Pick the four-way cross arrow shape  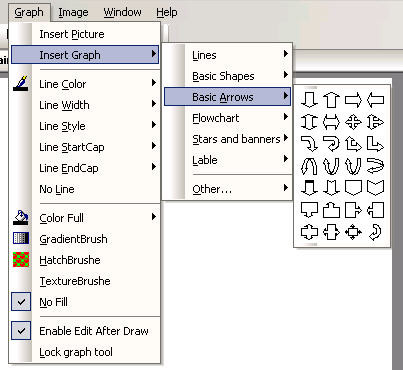[x=353, y=122]
